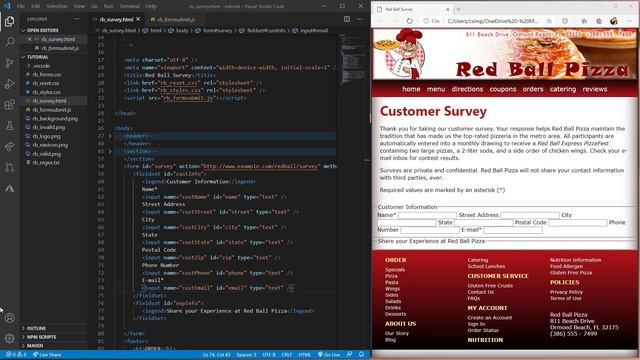Open the Accounts icon in the activity bar
The height and width of the screenshot is (360, 640).
click(9, 318)
